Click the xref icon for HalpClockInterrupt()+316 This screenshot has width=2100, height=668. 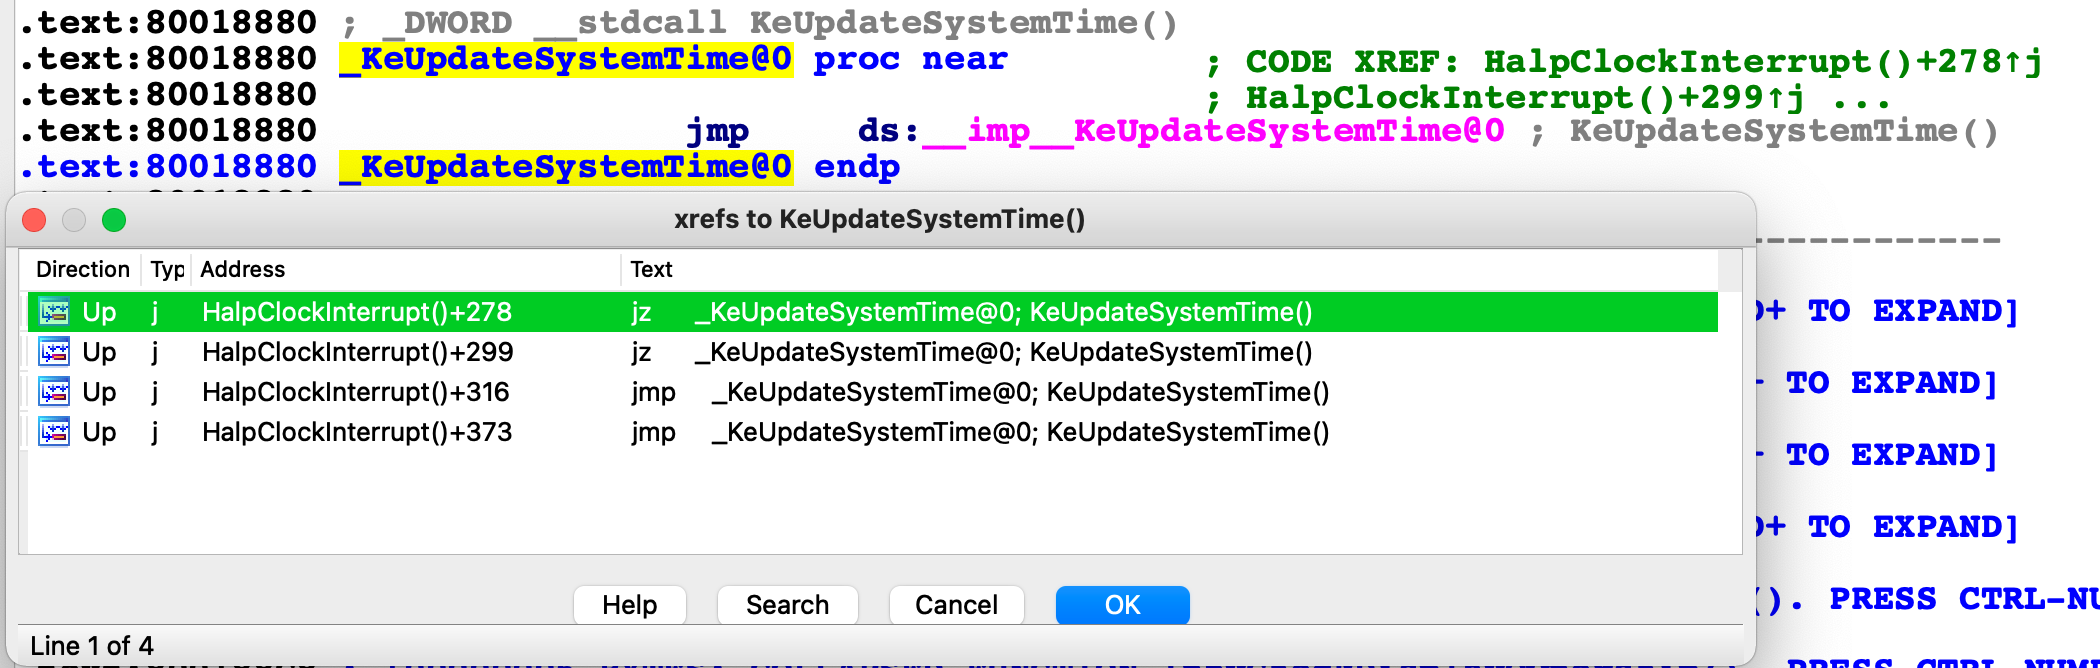(54, 392)
